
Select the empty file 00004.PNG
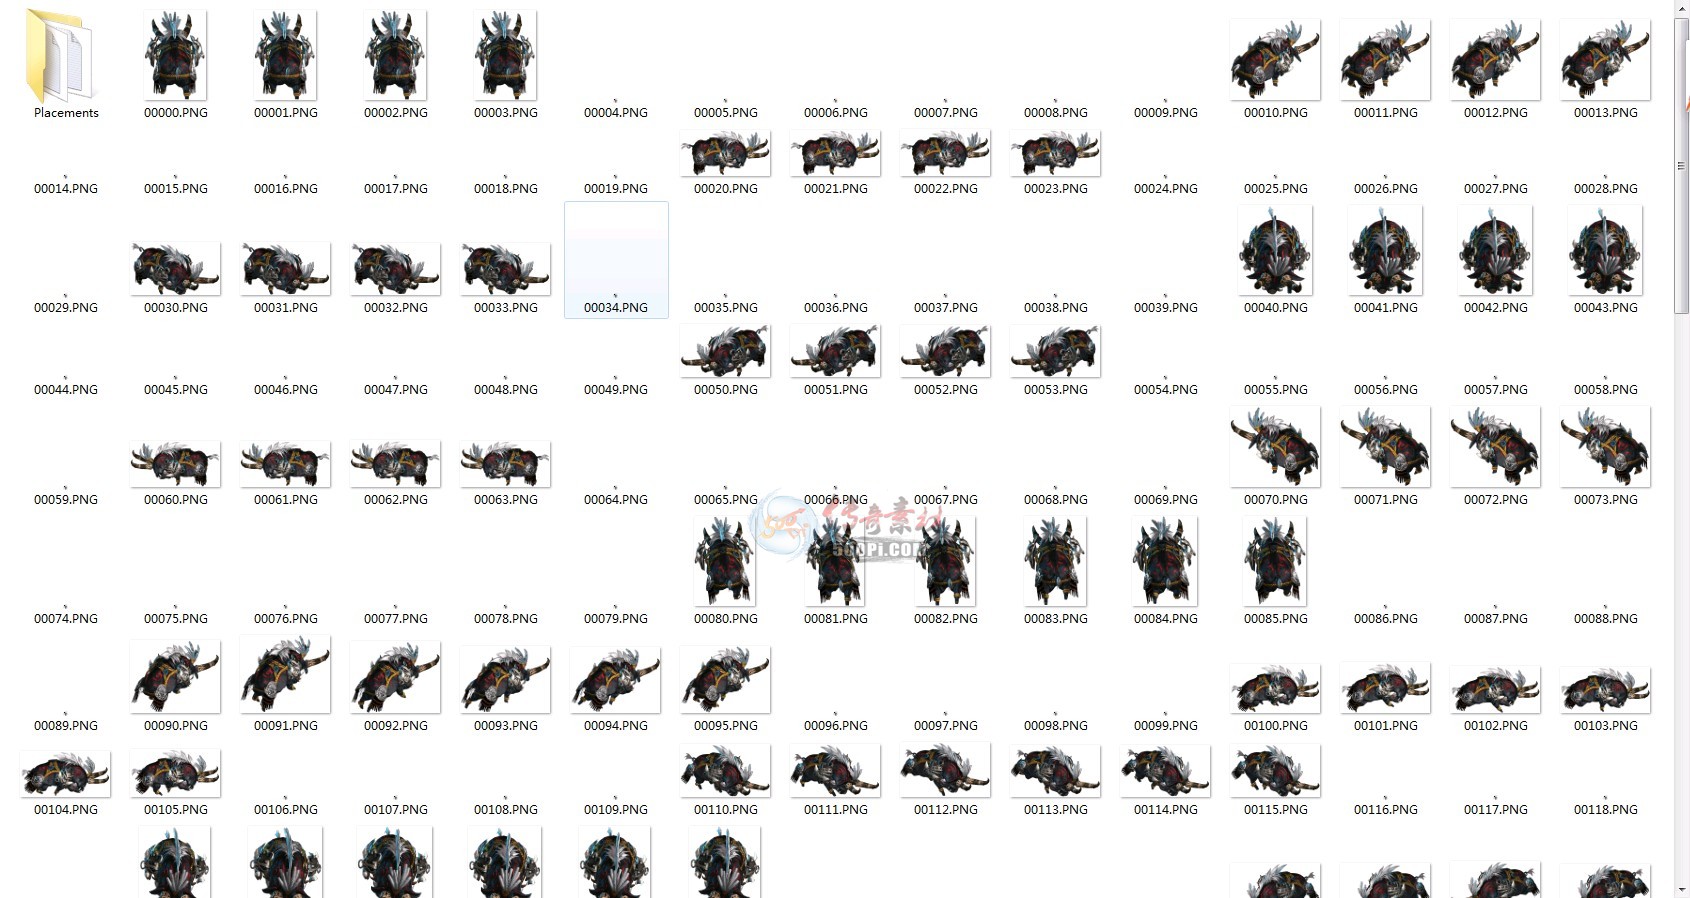coord(616,112)
